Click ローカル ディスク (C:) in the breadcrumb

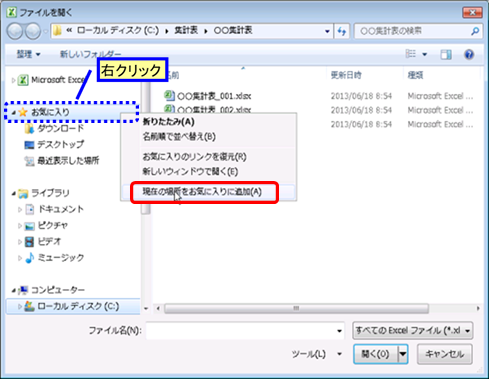[118, 31]
